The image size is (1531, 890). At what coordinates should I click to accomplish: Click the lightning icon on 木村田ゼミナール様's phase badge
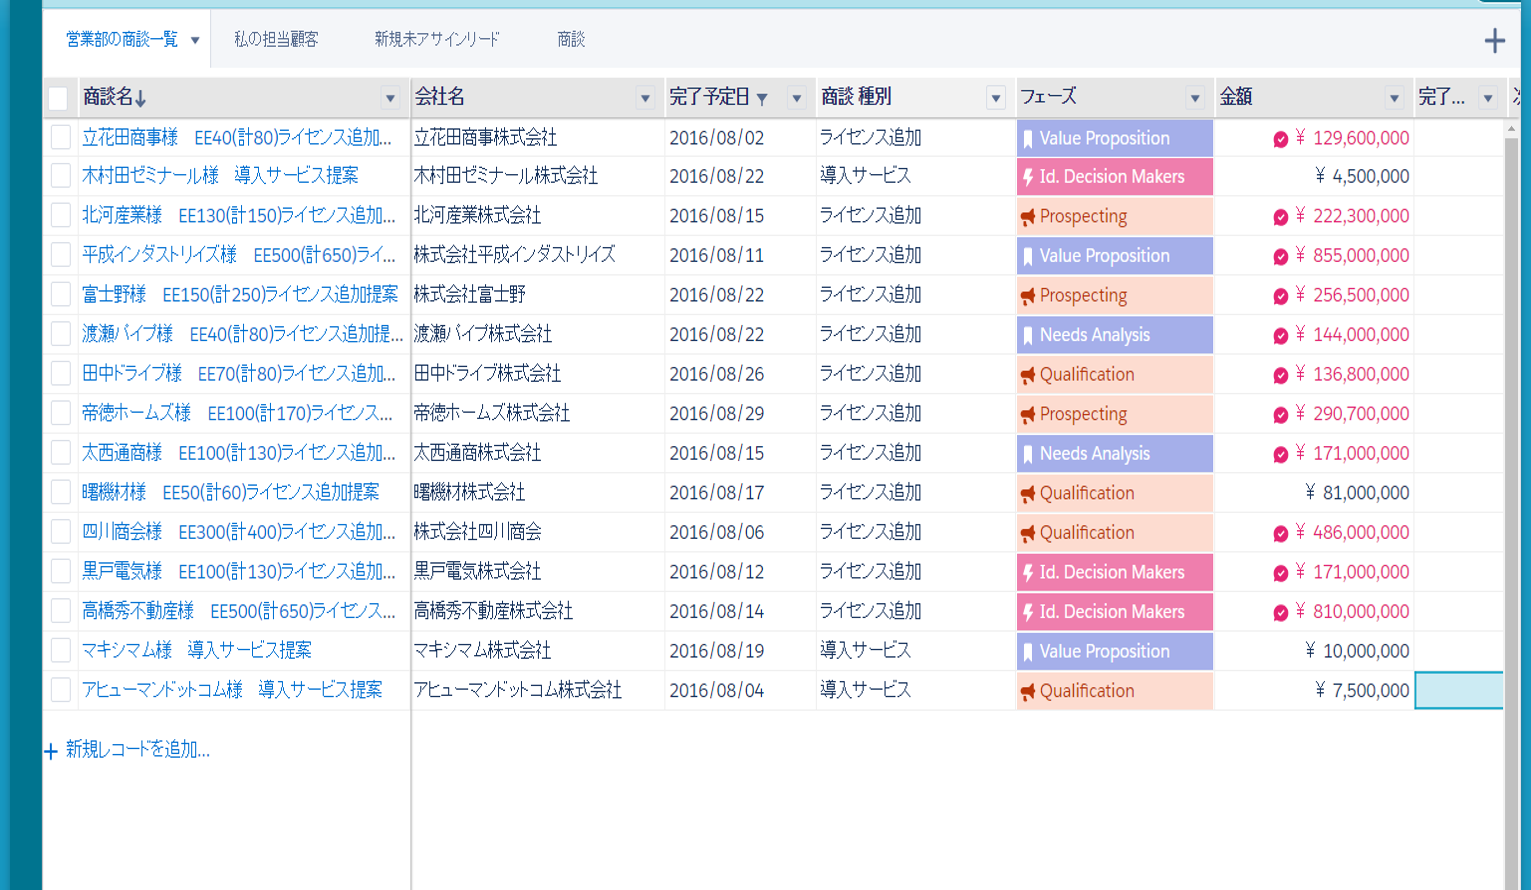(1030, 176)
